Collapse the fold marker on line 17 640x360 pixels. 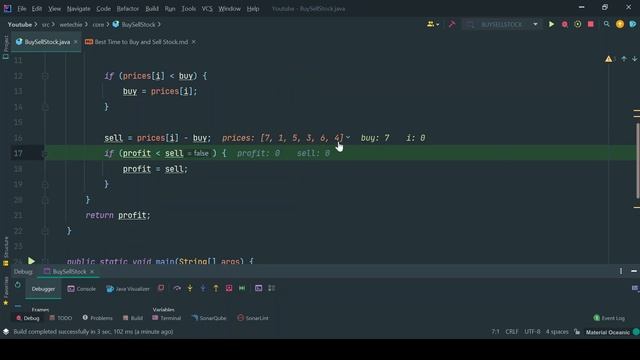pyautogui.click(x=45, y=153)
